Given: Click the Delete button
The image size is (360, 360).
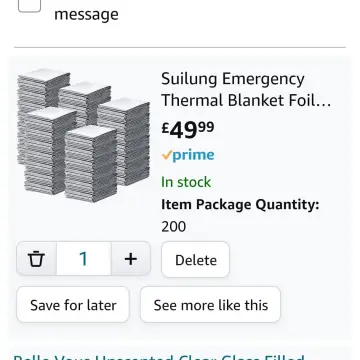Looking at the screenshot, I should [x=196, y=260].
